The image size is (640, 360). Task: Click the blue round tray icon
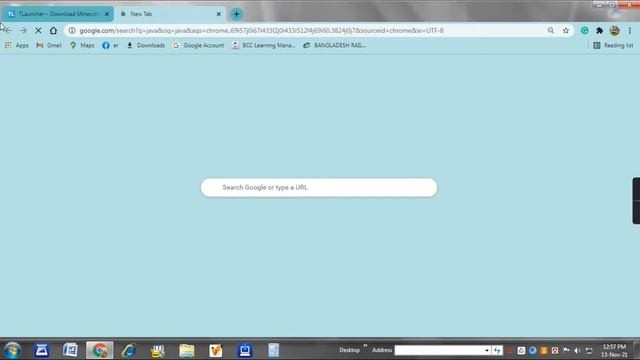pos(533,350)
